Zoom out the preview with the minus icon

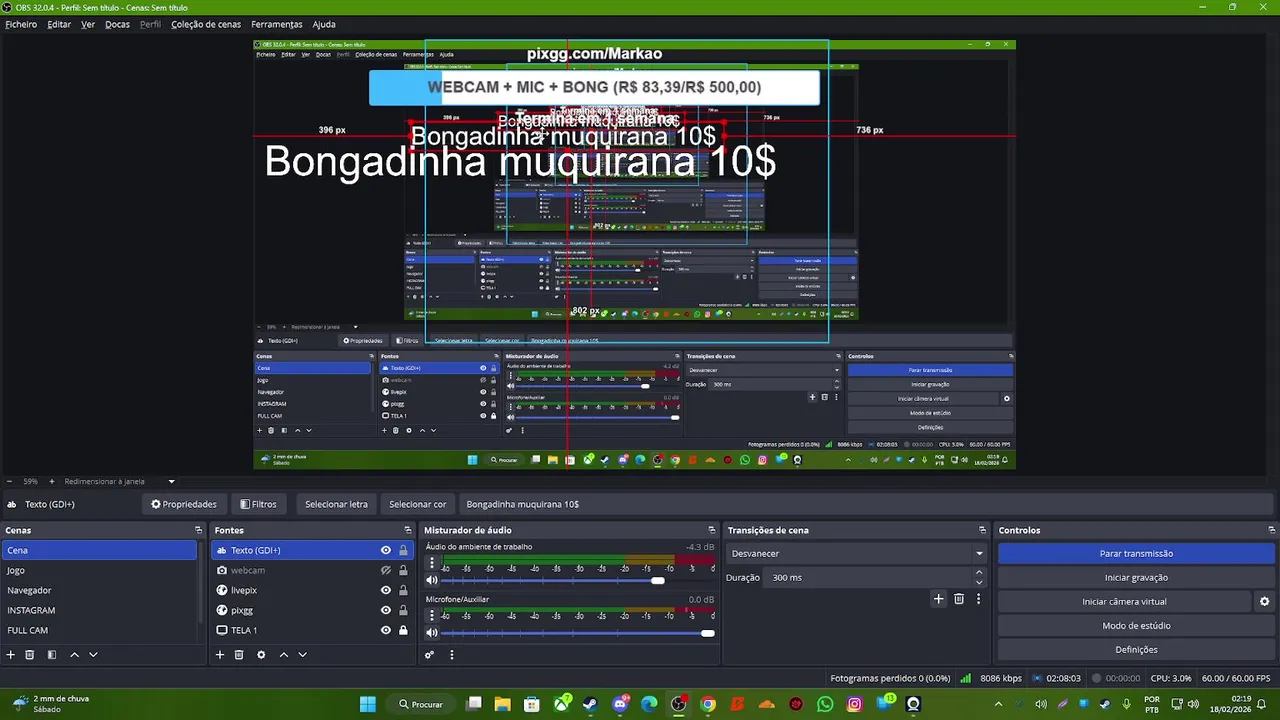coord(9,481)
